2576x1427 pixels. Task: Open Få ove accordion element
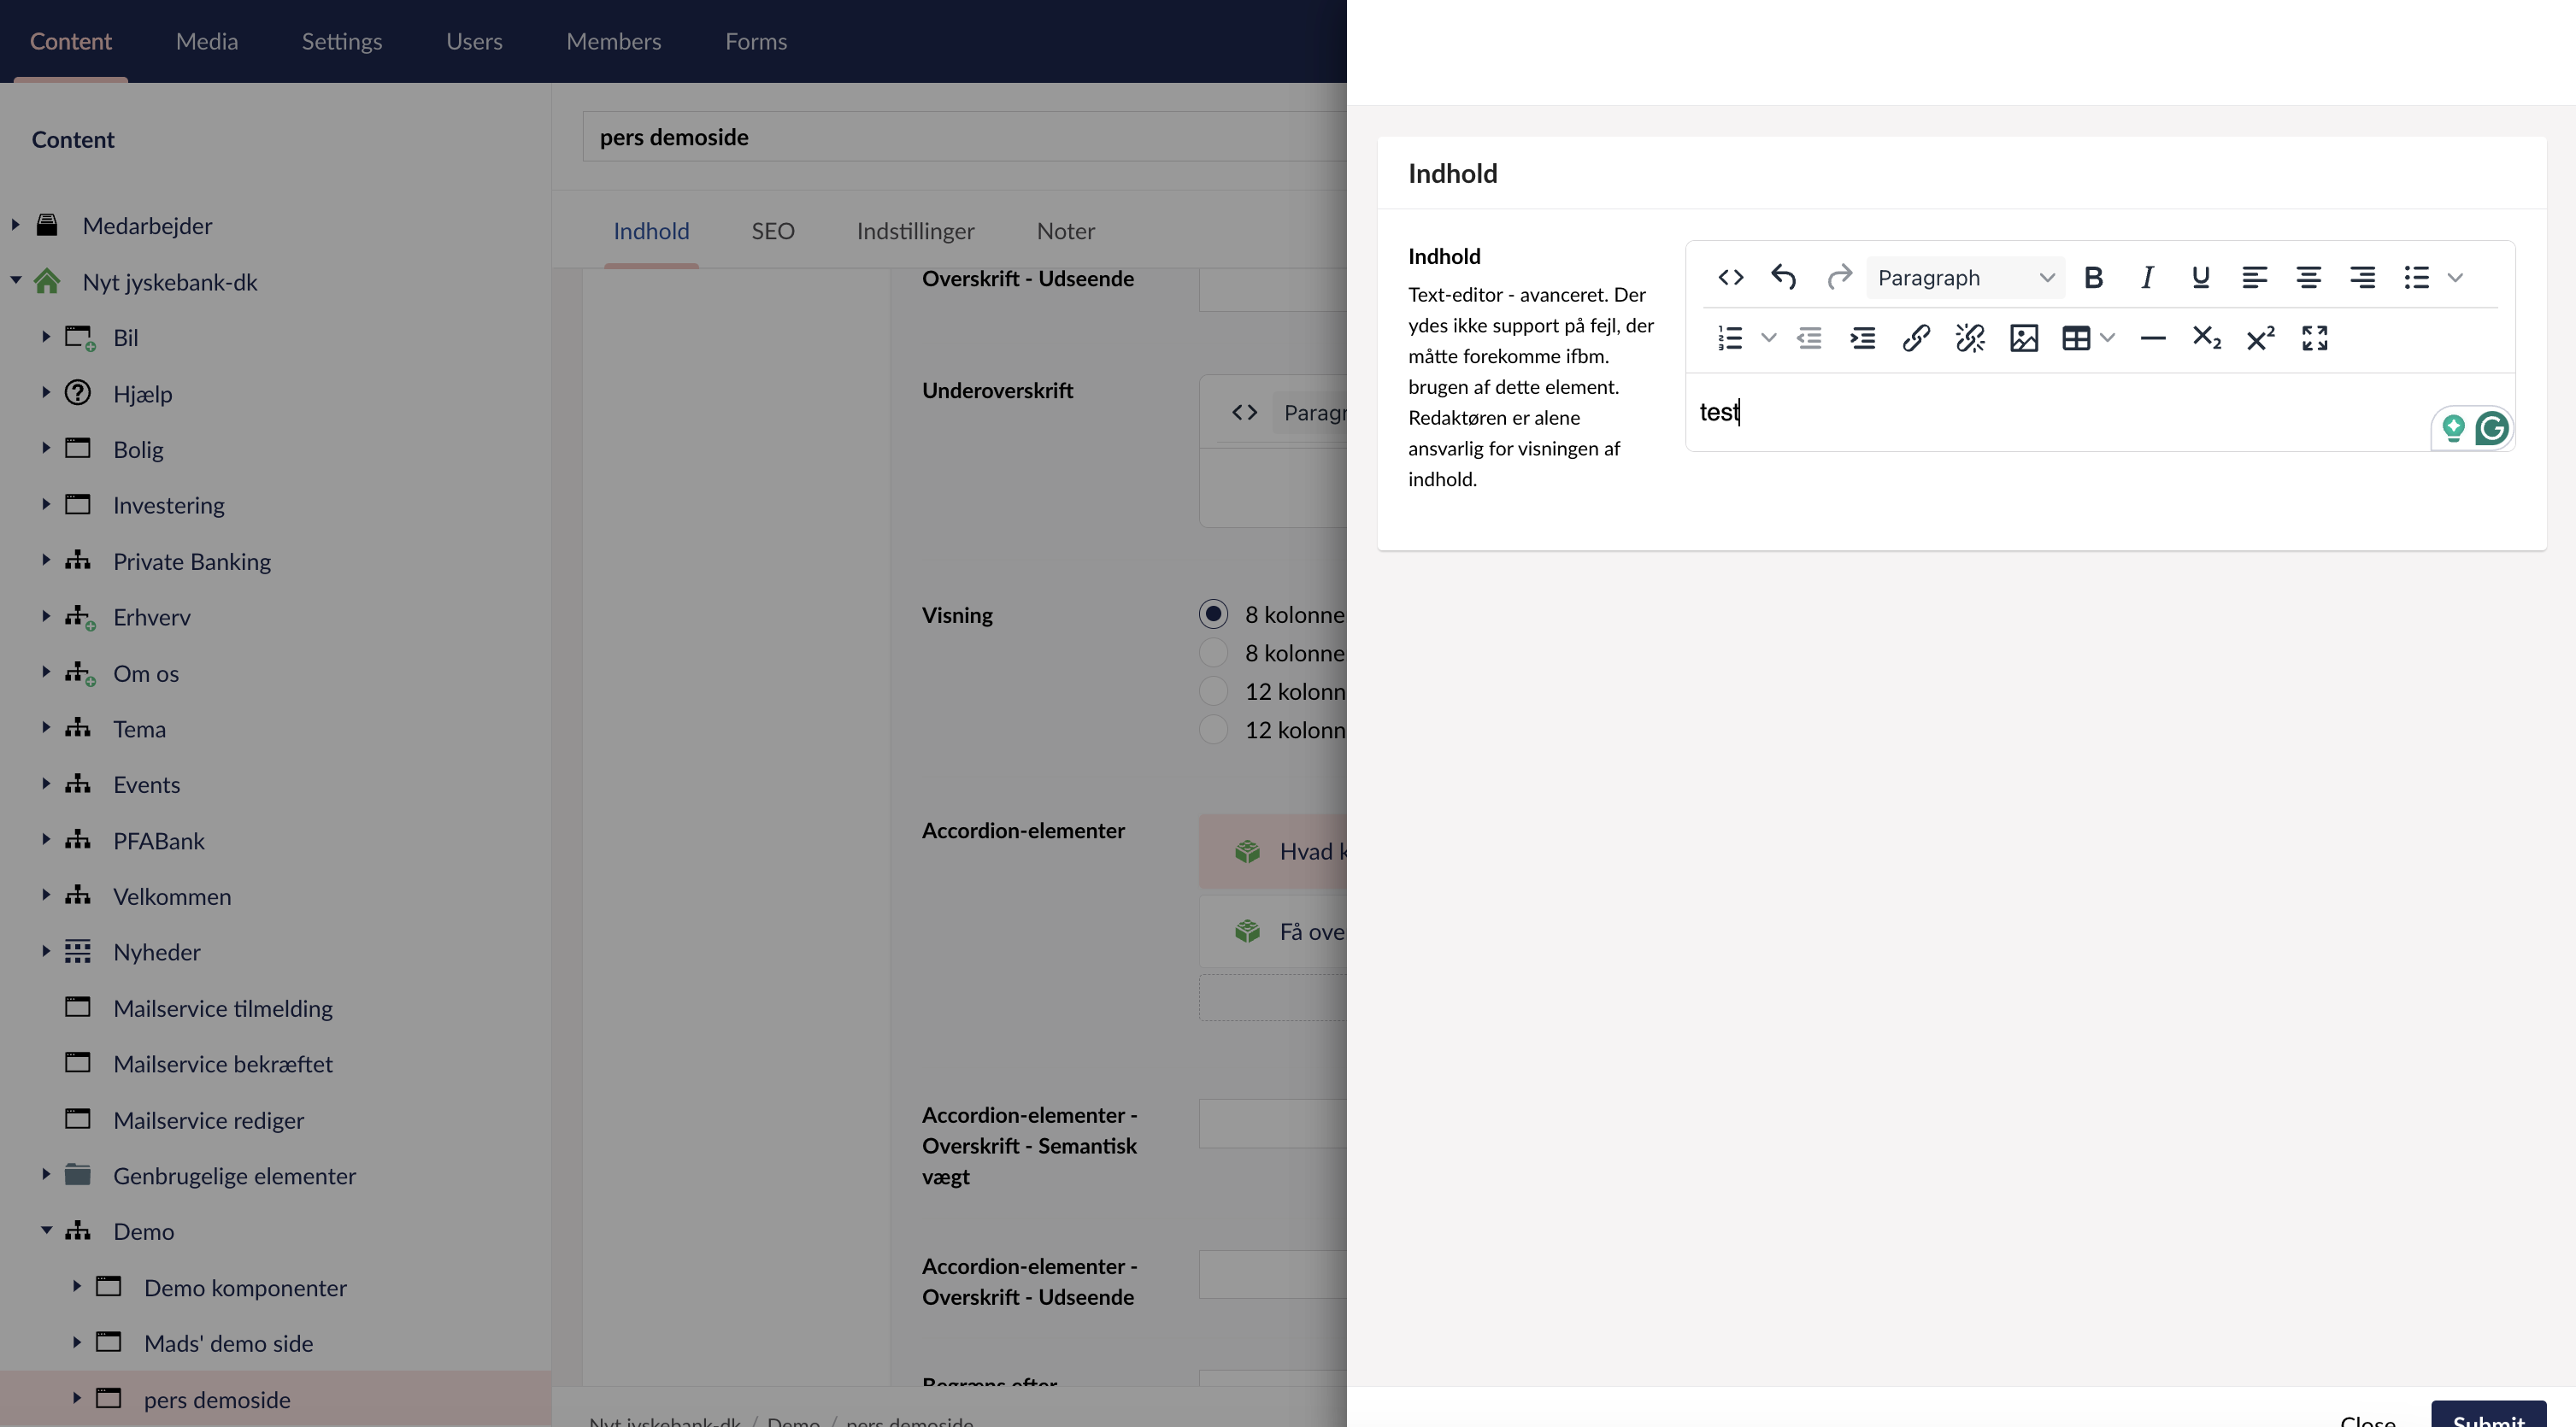click(x=1273, y=931)
